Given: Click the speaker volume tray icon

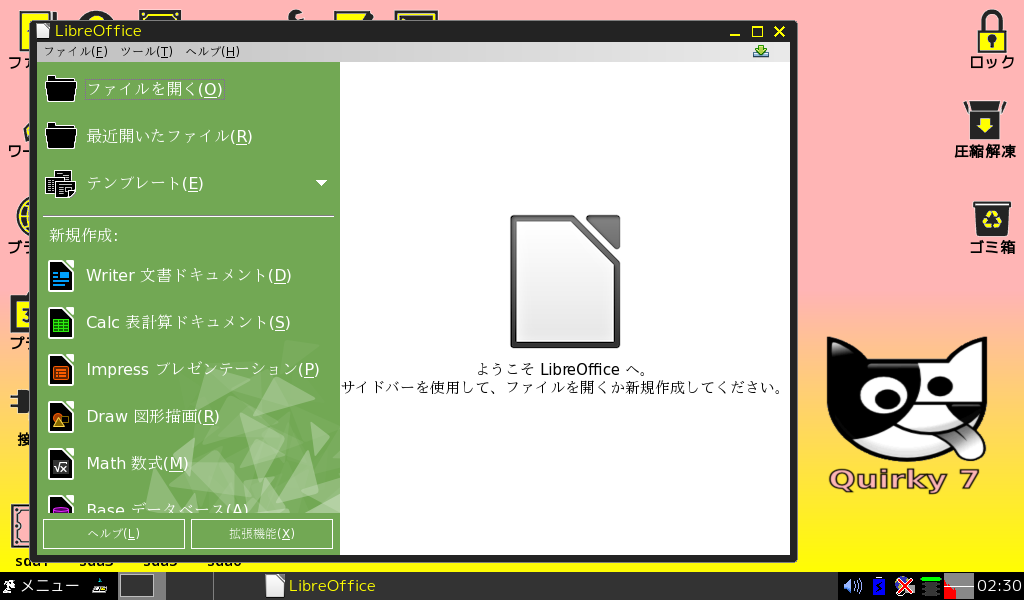Looking at the screenshot, I should pyautogui.click(x=852, y=586).
